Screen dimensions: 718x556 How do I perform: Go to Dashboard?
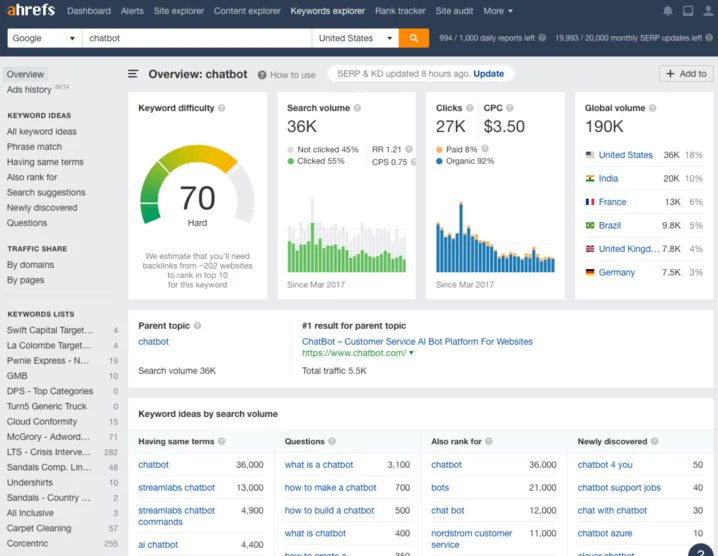tap(89, 11)
